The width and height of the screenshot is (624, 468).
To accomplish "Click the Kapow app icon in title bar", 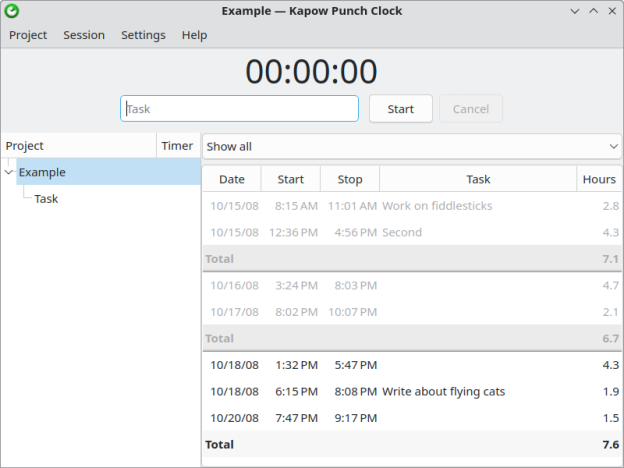I will point(12,11).
